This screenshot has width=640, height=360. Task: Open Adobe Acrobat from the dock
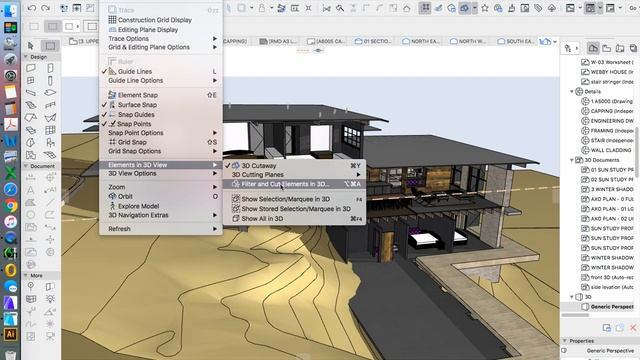click(10, 124)
